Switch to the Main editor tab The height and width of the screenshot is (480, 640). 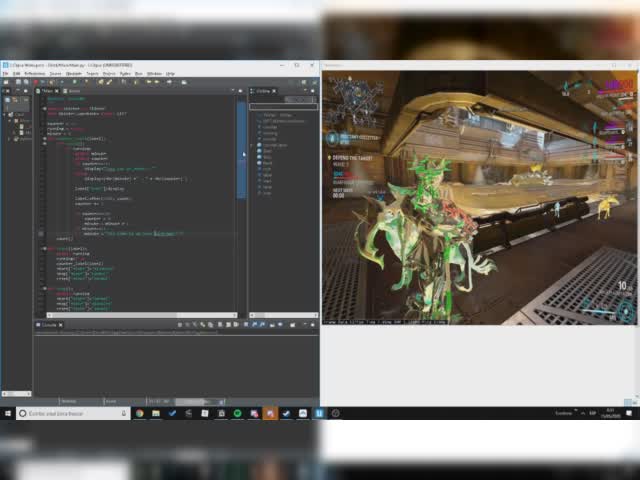click(x=48, y=91)
